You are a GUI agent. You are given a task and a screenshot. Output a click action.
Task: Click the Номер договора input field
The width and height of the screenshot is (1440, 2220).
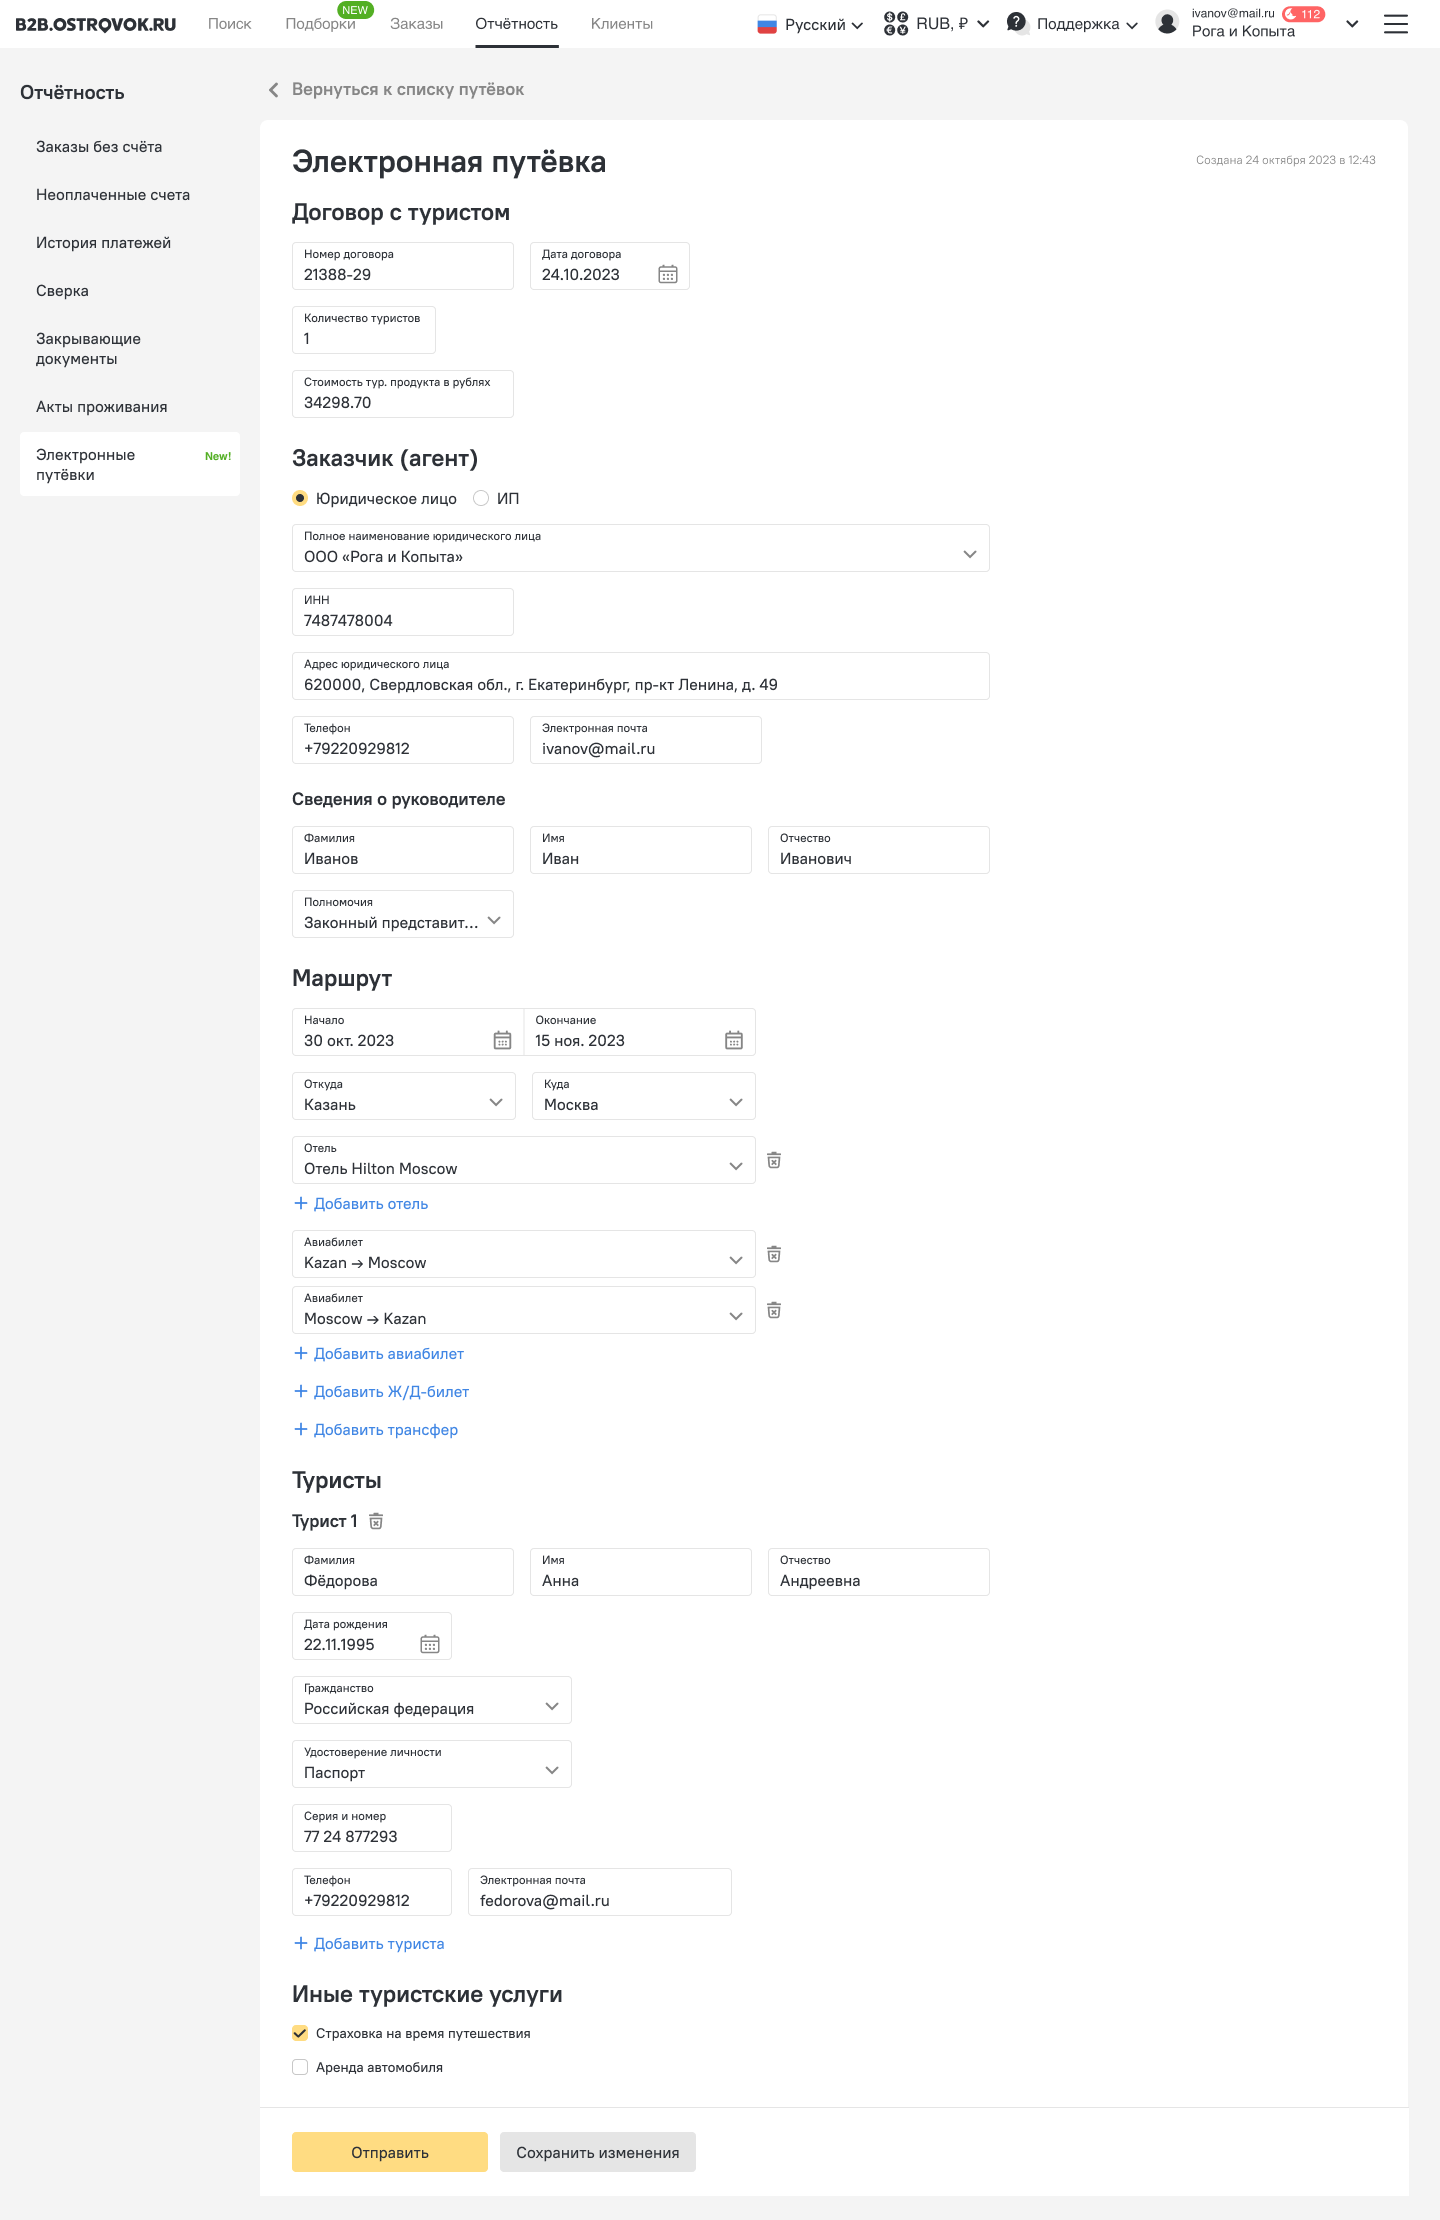(x=403, y=266)
